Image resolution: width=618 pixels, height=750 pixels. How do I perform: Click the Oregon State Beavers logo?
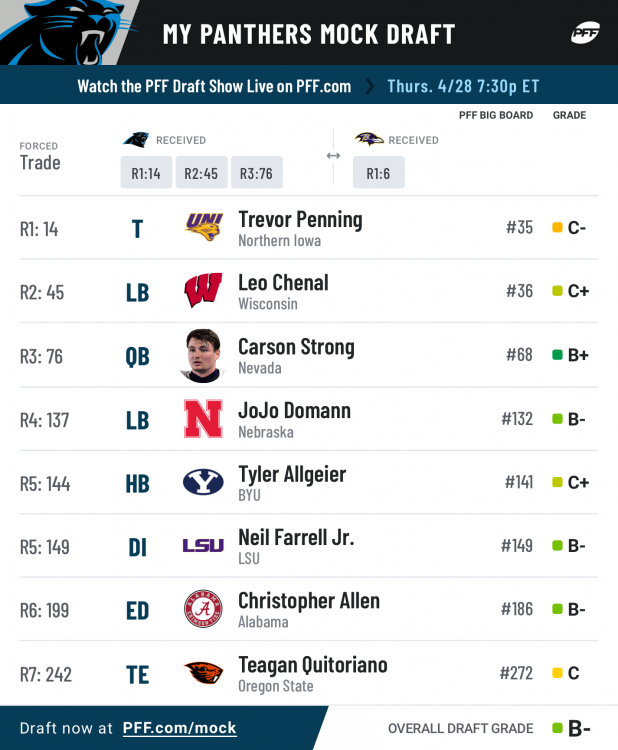[203, 673]
